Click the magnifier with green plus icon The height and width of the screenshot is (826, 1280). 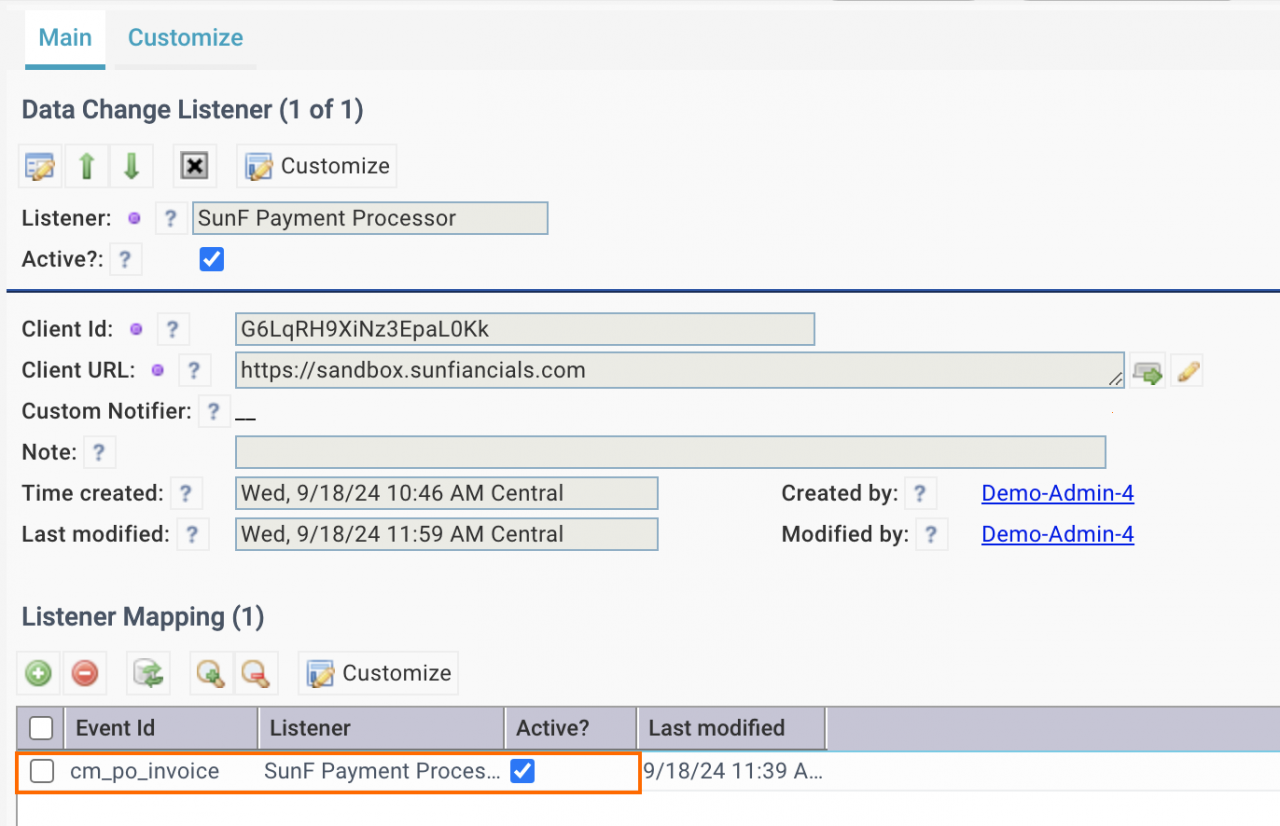point(211,674)
